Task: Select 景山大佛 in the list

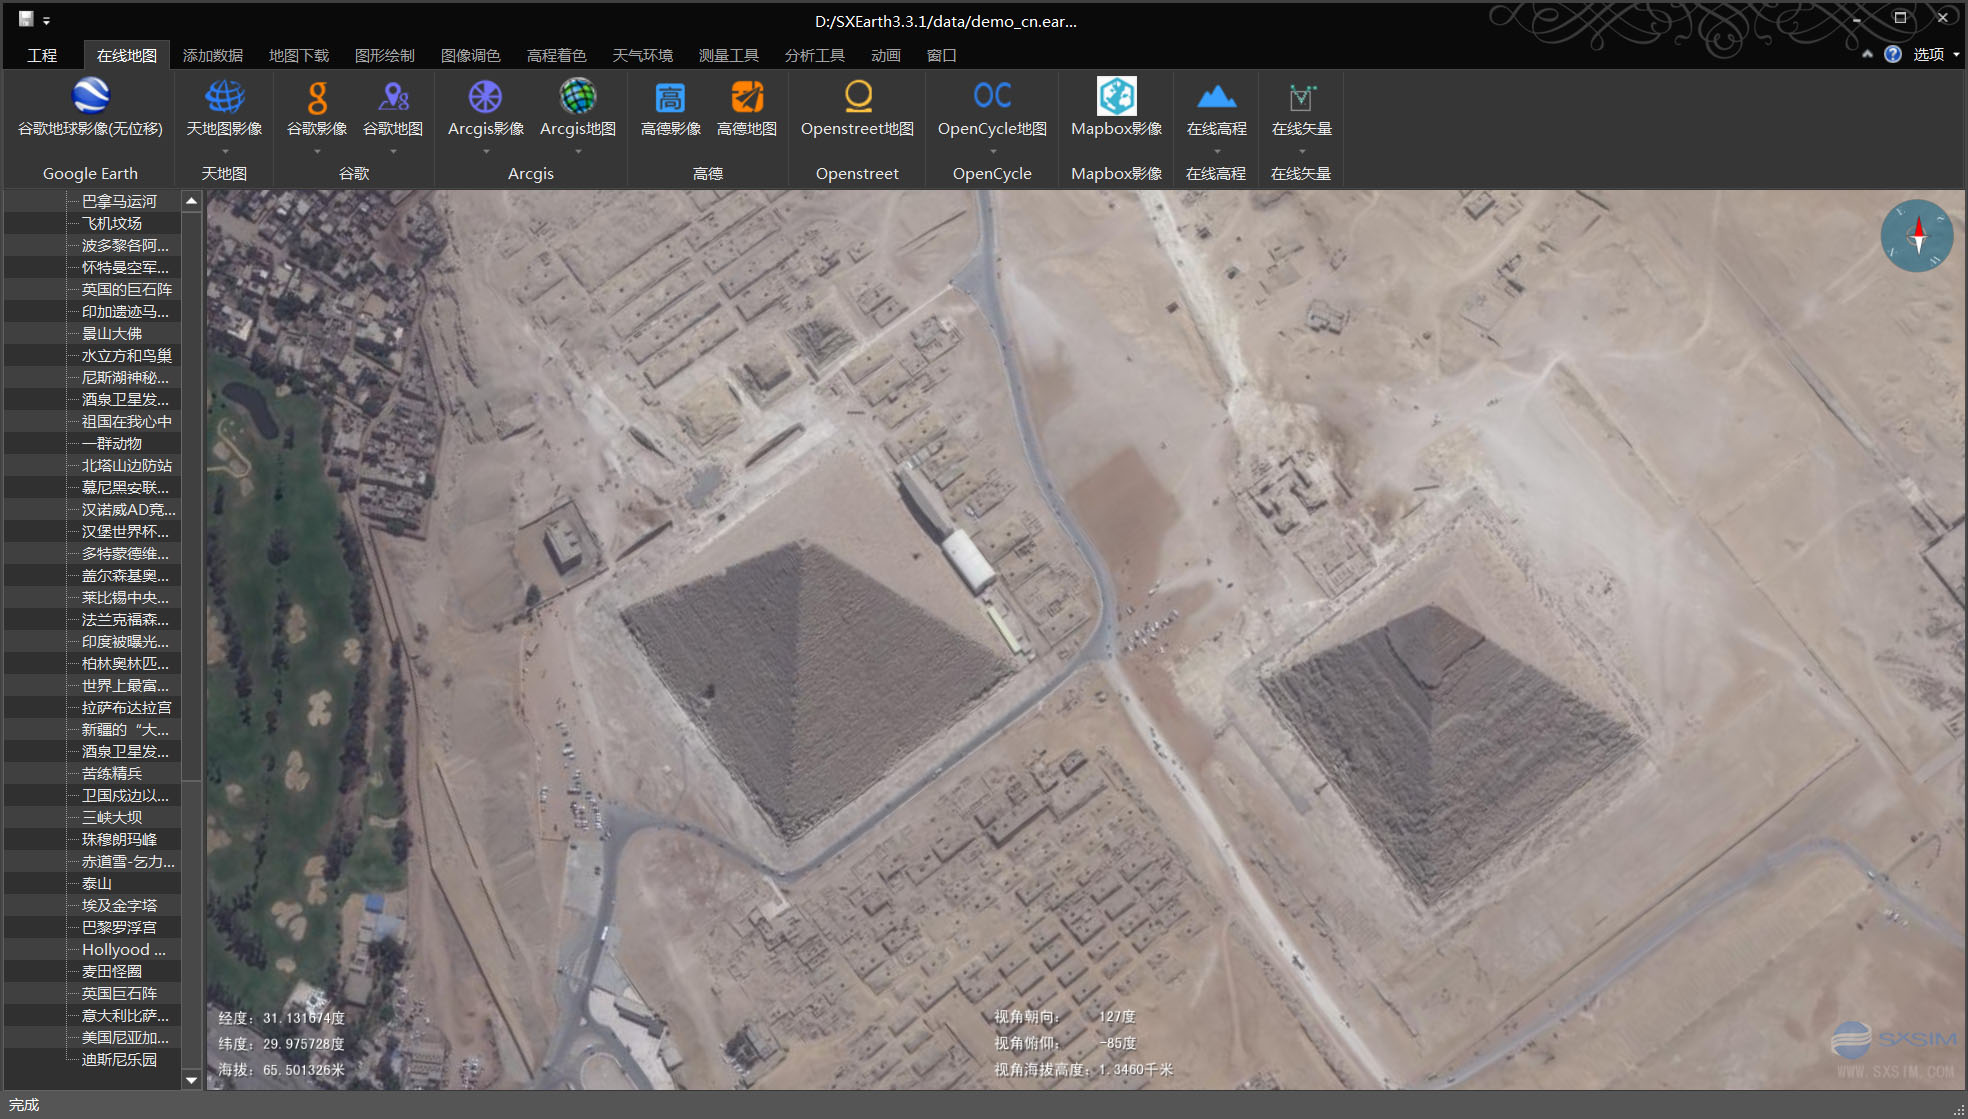Action: (x=112, y=333)
